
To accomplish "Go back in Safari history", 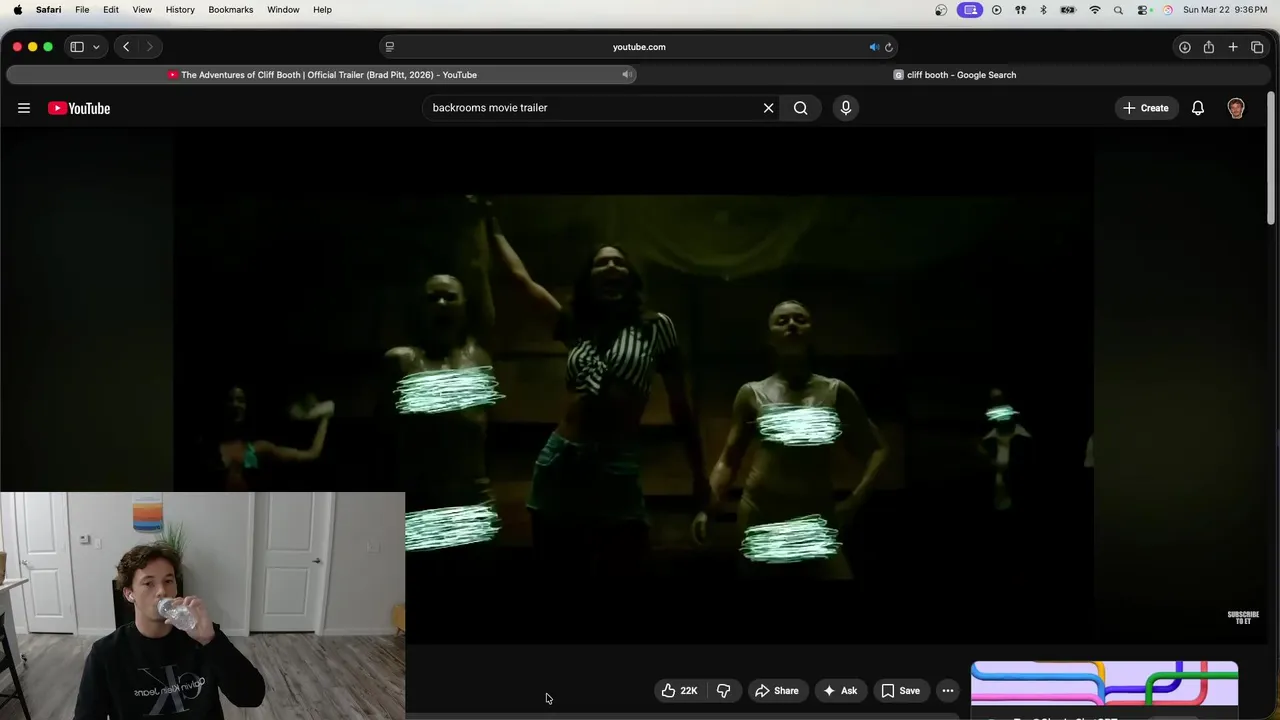I will (x=126, y=47).
